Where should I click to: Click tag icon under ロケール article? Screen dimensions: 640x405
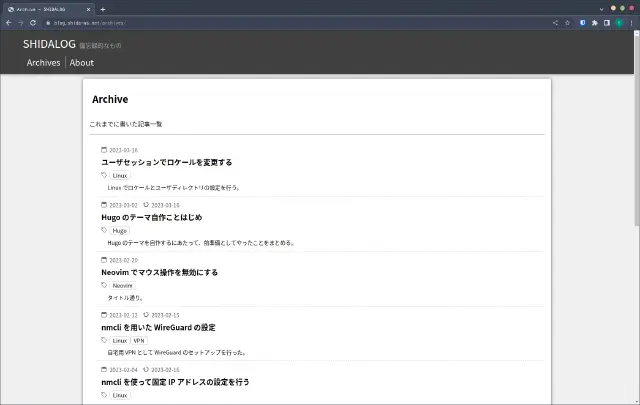(104, 175)
